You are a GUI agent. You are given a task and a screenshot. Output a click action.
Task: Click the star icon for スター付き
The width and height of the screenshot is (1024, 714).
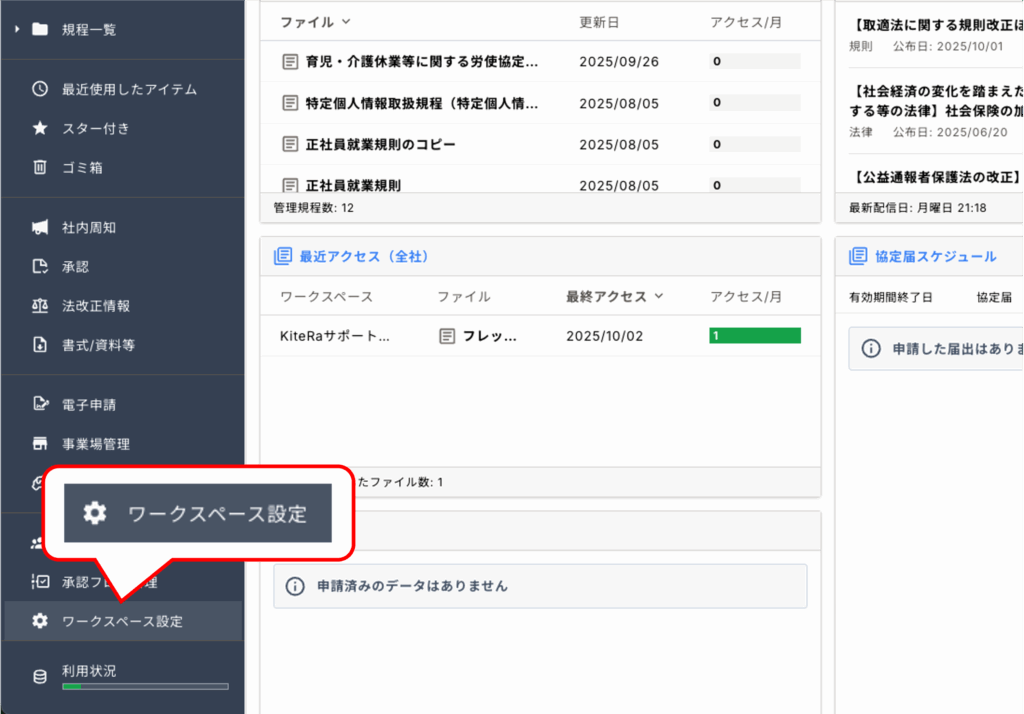[x=40, y=128]
